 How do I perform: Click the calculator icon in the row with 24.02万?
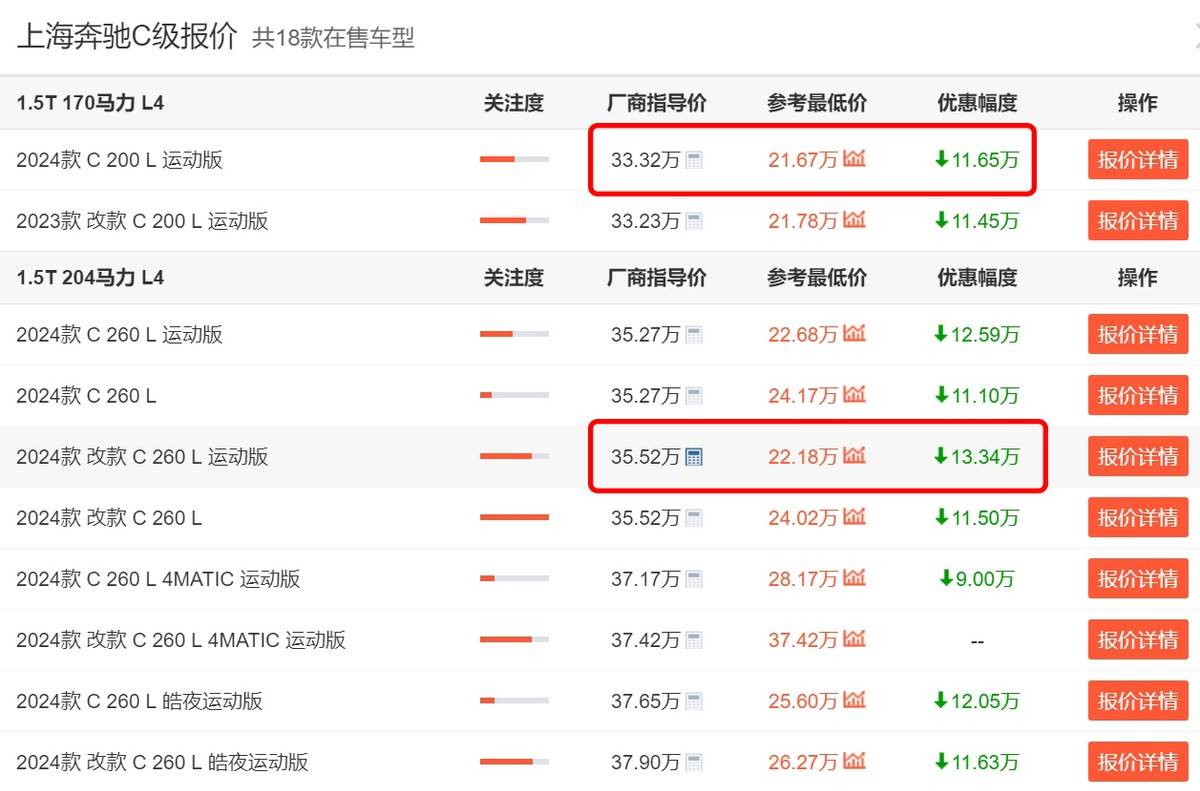[694, 518]
